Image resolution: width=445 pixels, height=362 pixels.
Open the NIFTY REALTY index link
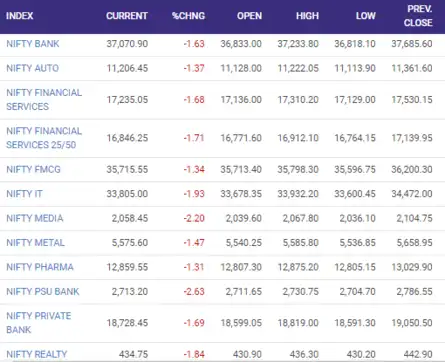coord(37,354)
